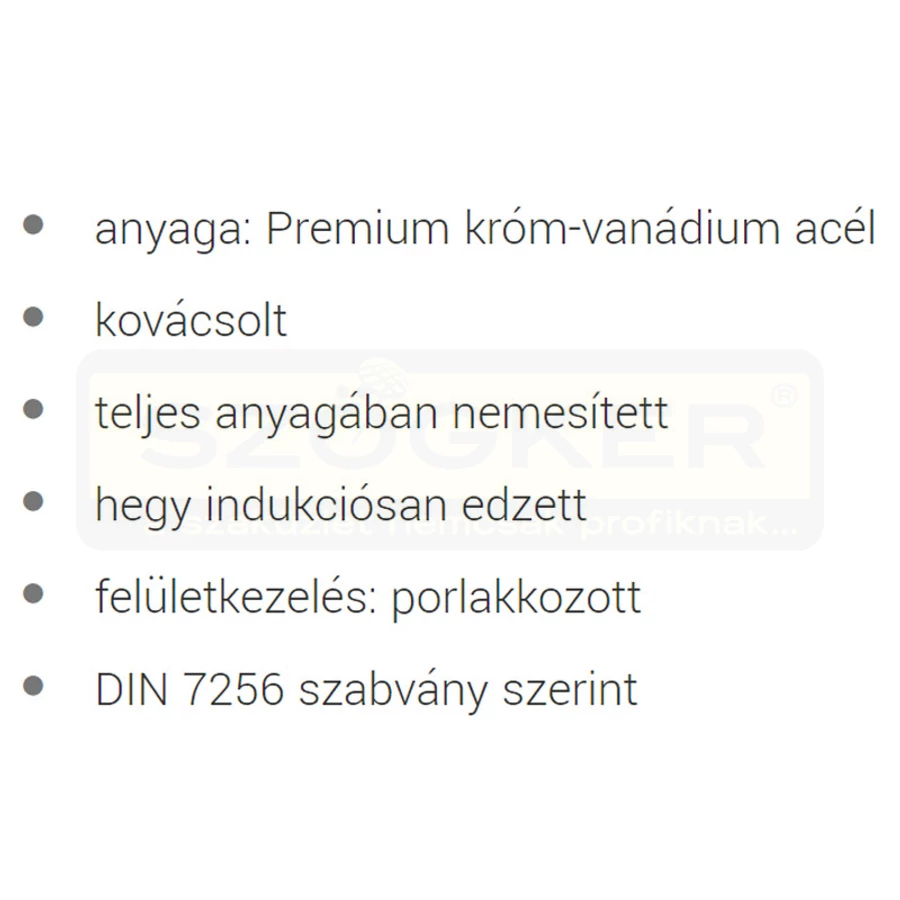900x900 pixels.
Task: Click the word 'edzett'
Action: [524, 504]
